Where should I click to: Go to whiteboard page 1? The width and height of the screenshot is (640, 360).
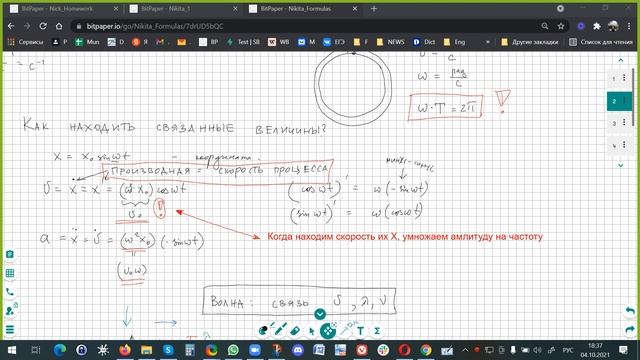tap(613, 78)
